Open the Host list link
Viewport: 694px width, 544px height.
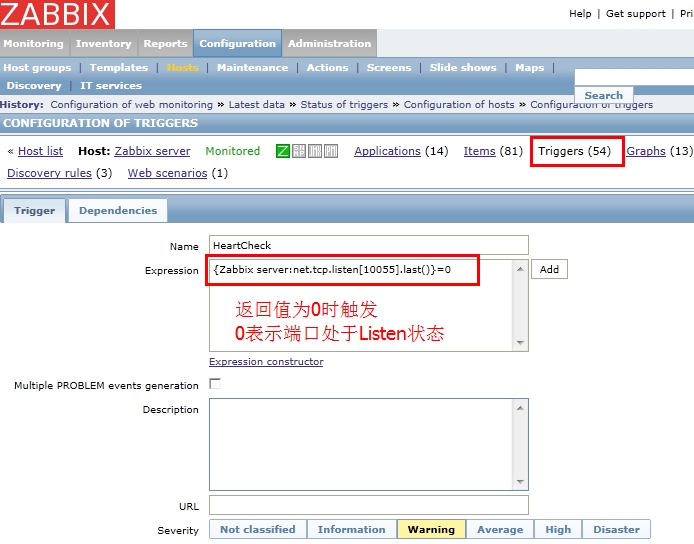[x=40, y=151]
